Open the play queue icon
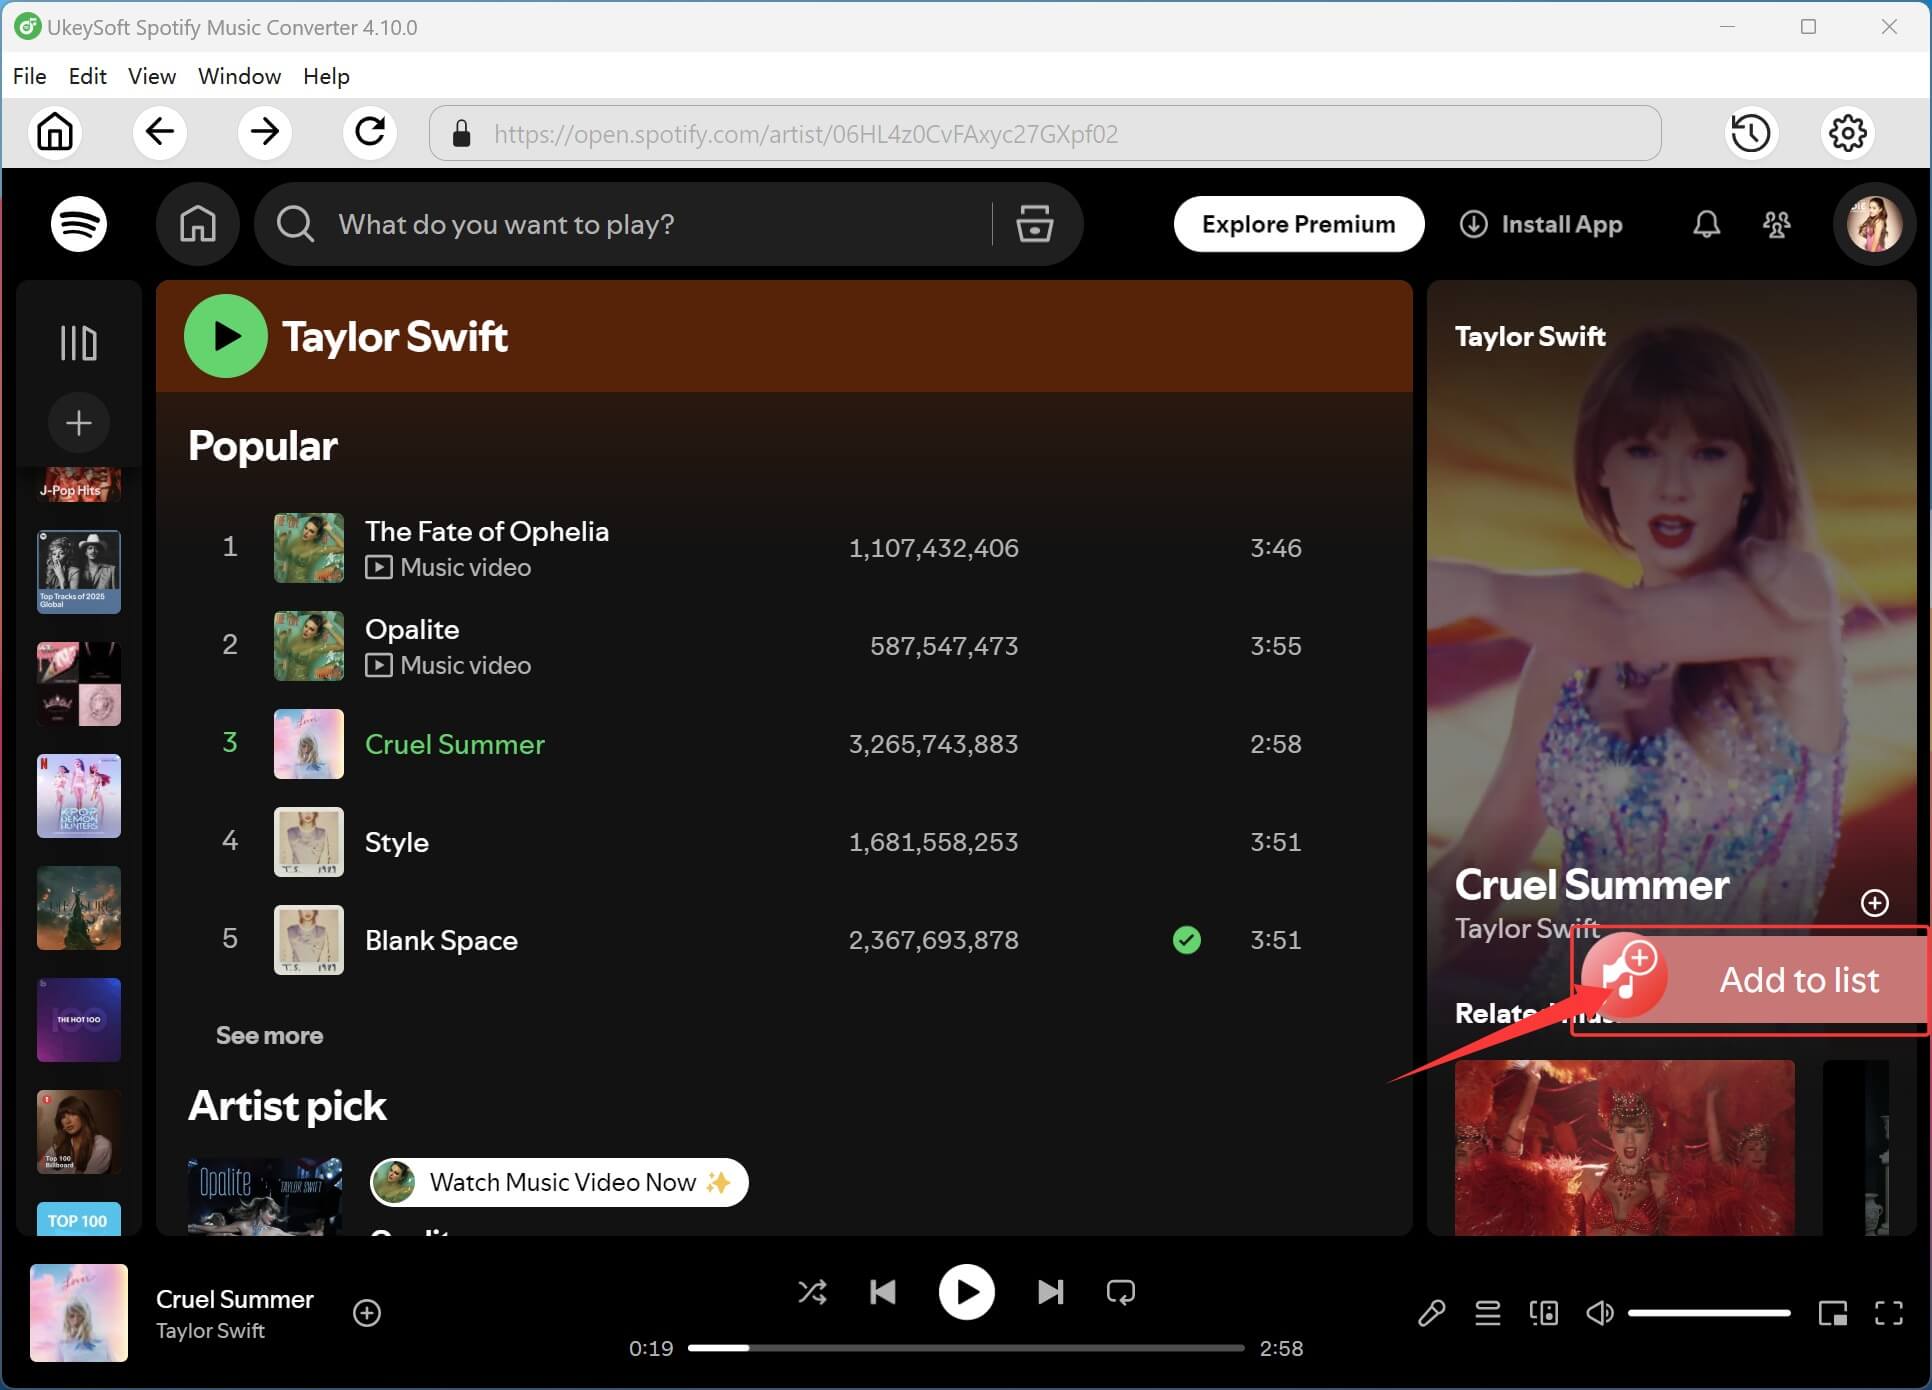 1487,1313
